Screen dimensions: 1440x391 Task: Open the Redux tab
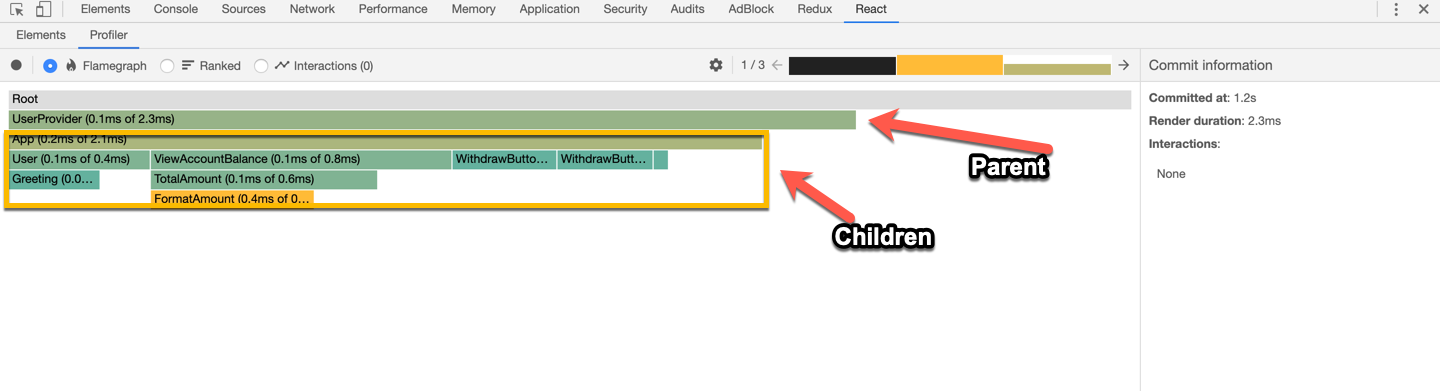tap(814, 9)
